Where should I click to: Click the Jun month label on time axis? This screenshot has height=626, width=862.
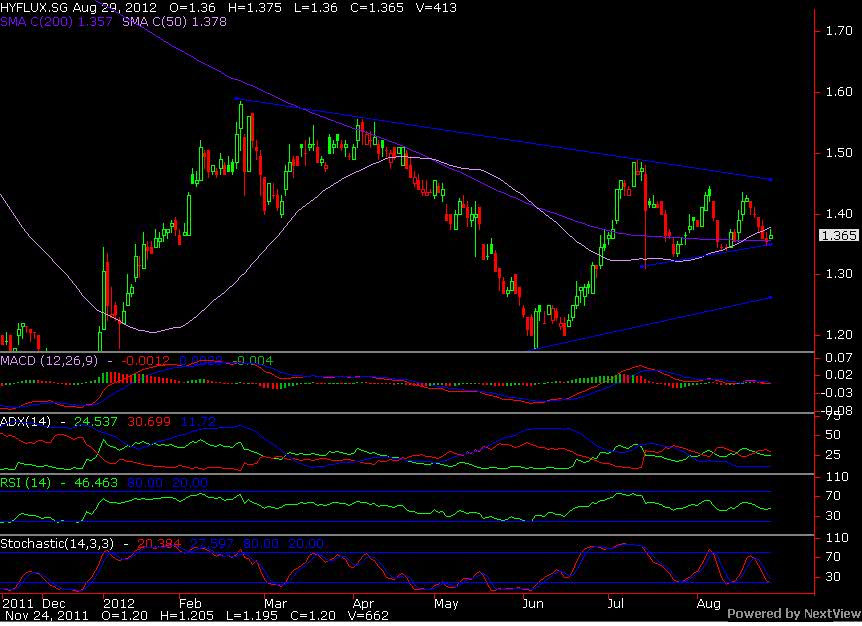coord(533,603)
